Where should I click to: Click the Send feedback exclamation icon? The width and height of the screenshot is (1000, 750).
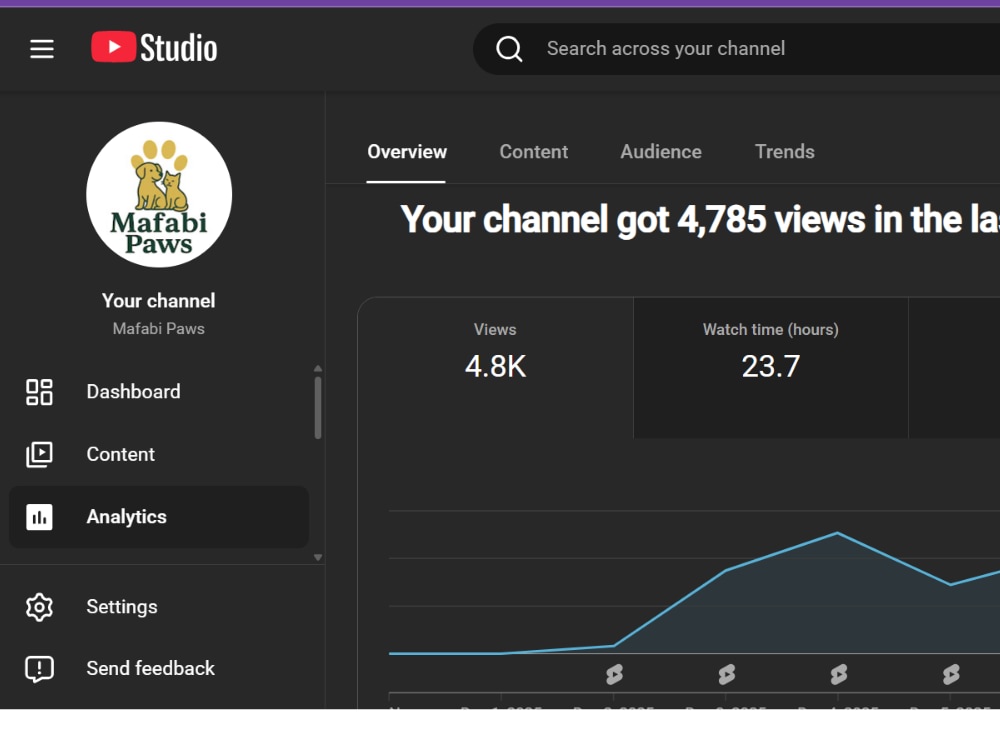[39, 669]
